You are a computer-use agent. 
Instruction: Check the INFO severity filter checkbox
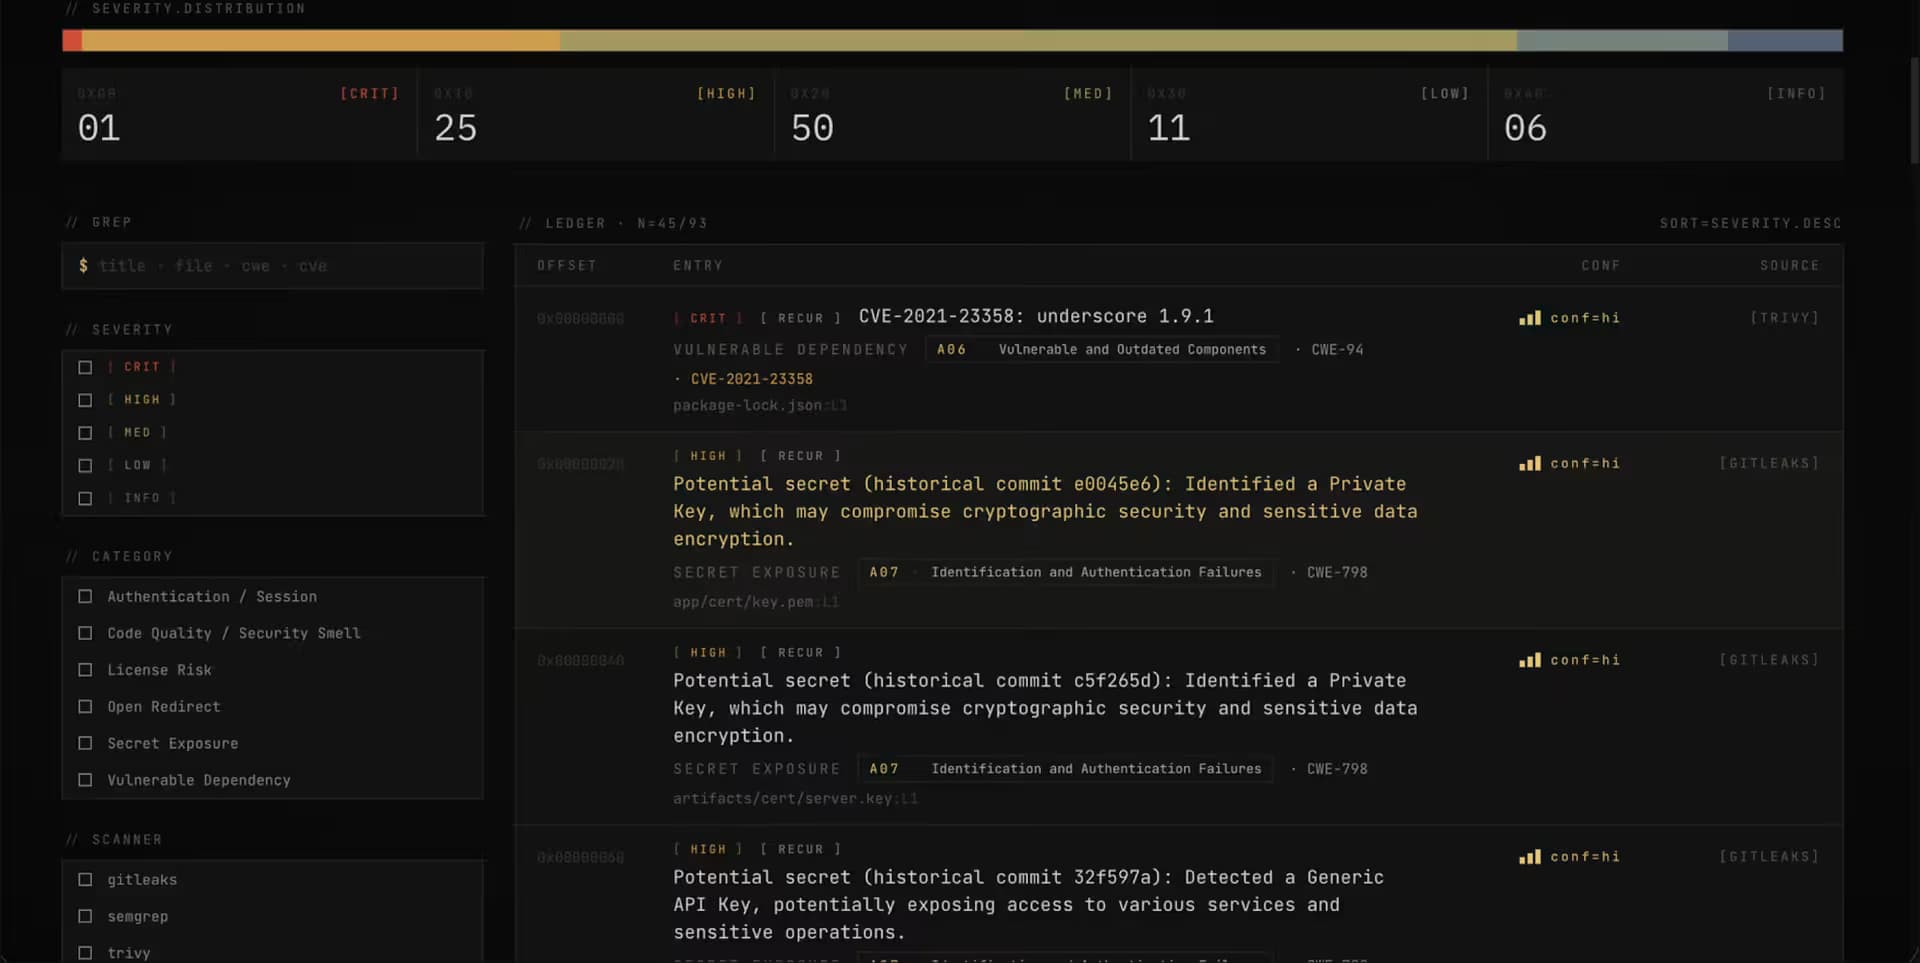click(x=85, y=498)
